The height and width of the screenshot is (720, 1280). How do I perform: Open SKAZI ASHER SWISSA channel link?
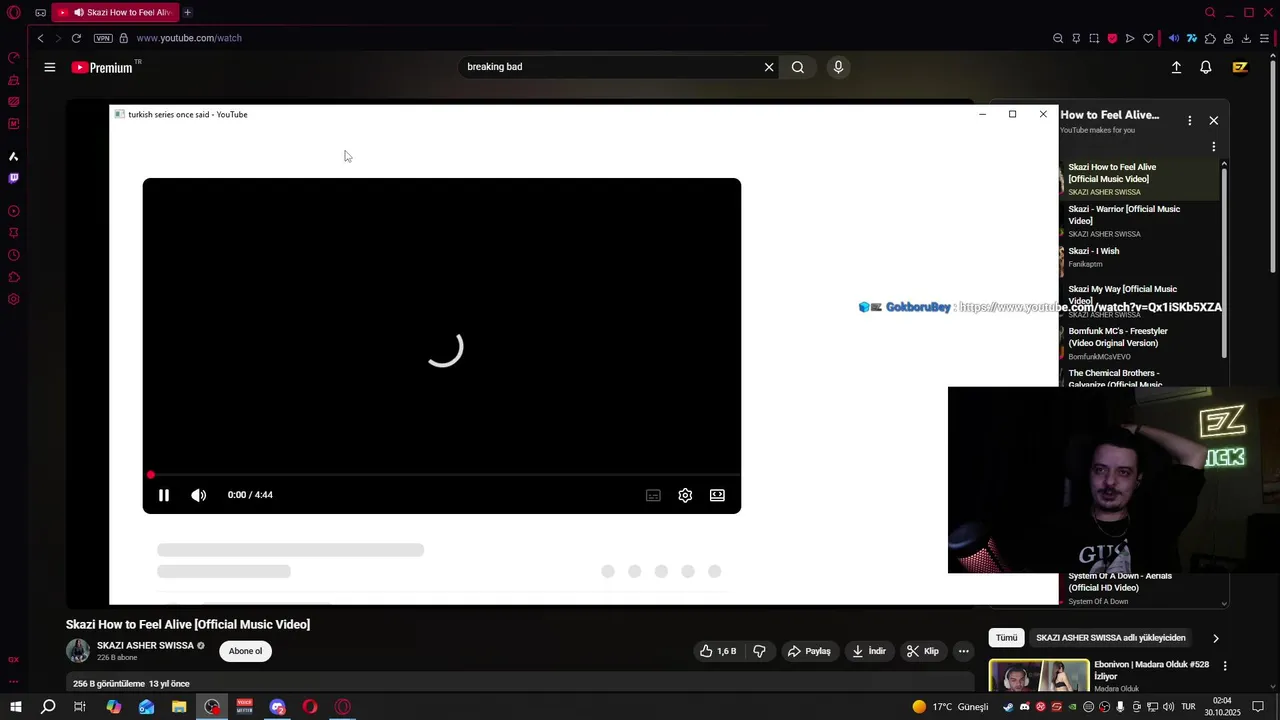(145, 646)
